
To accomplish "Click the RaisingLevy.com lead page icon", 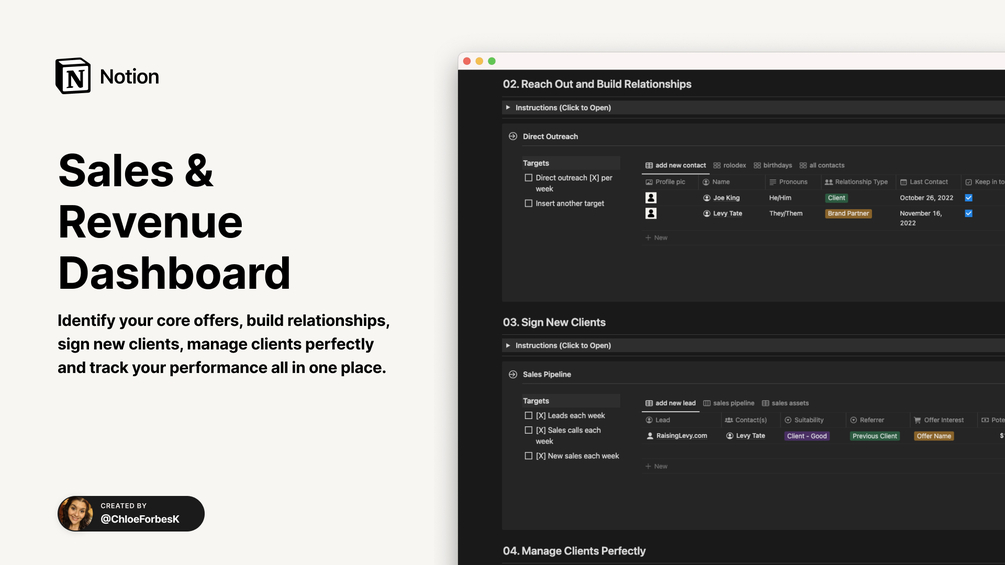I will click(650, 436).
